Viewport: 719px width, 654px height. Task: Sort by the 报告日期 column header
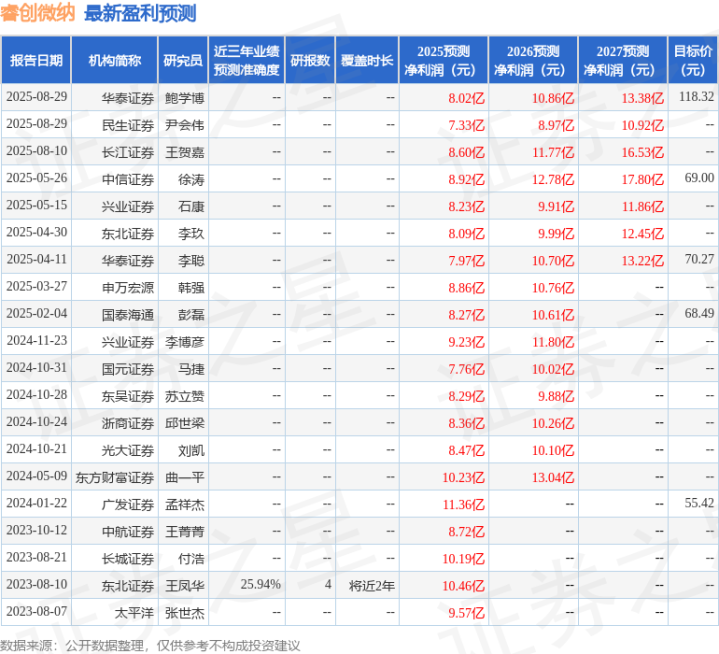36,61
